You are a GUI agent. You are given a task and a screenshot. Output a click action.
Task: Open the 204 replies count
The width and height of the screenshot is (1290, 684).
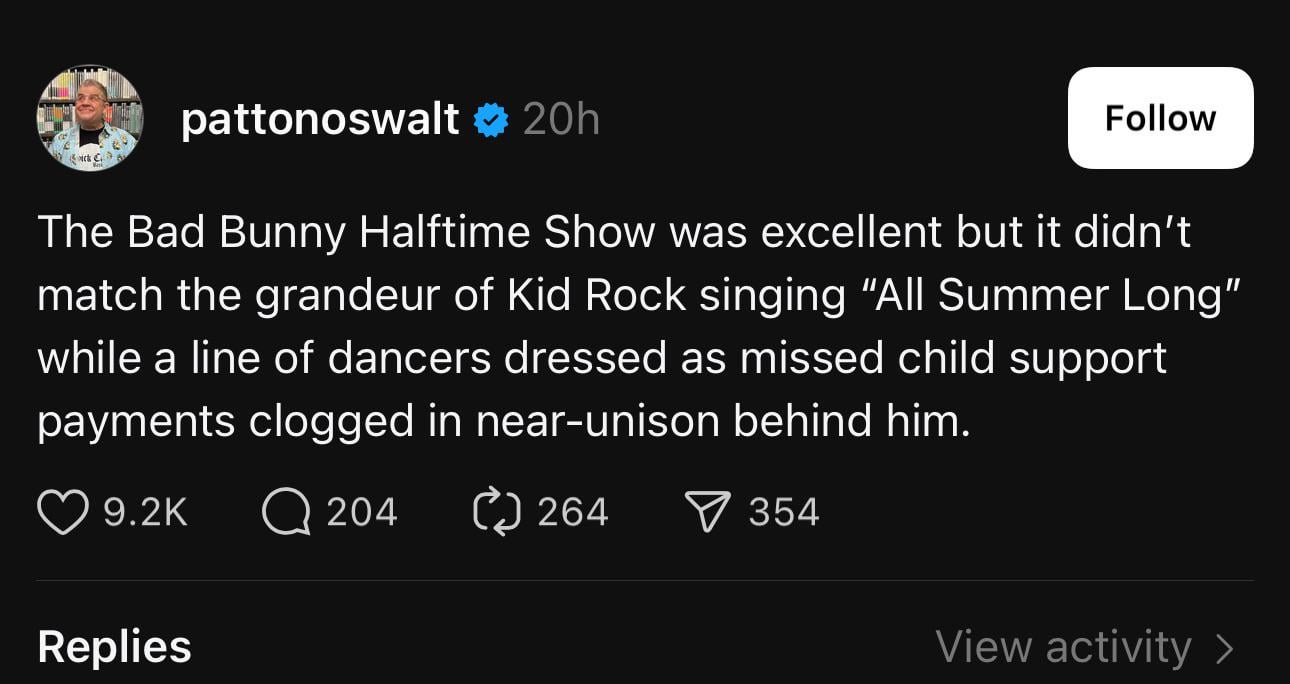coord(362,512)
